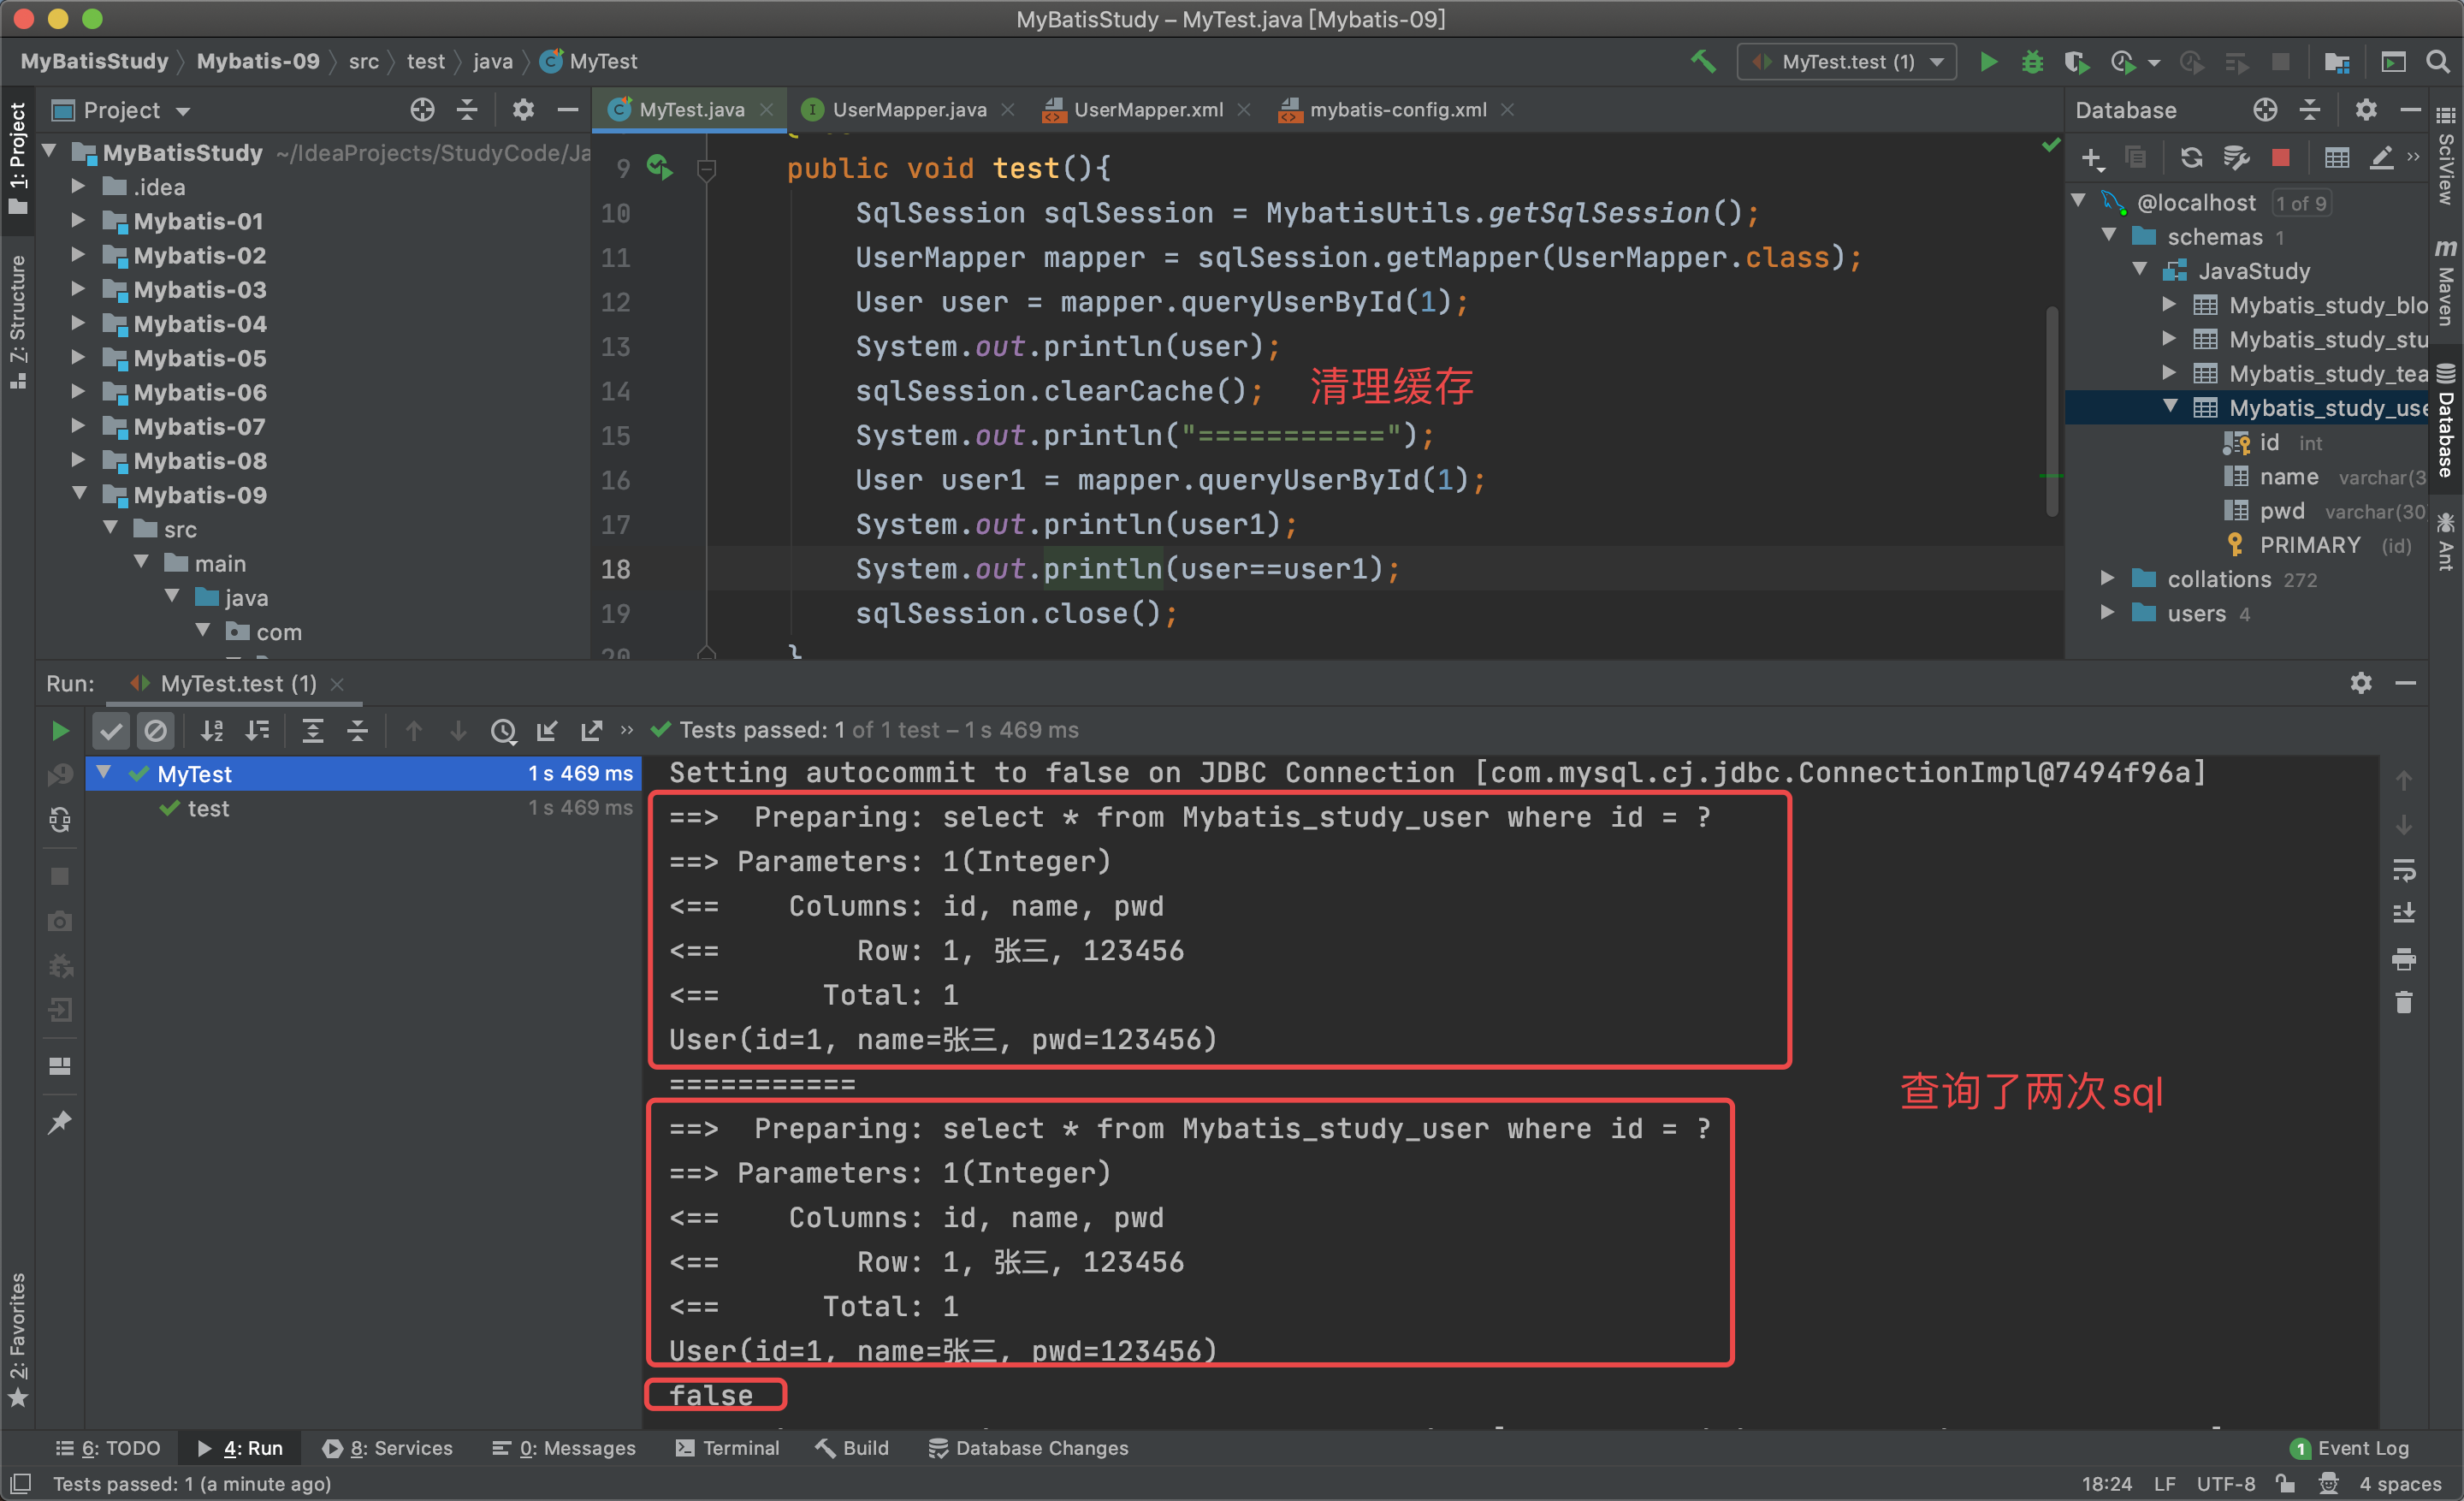Screen dimensions: 2464x1501
Task: Toggle Structure tool window
Action: tap(17, 320)
